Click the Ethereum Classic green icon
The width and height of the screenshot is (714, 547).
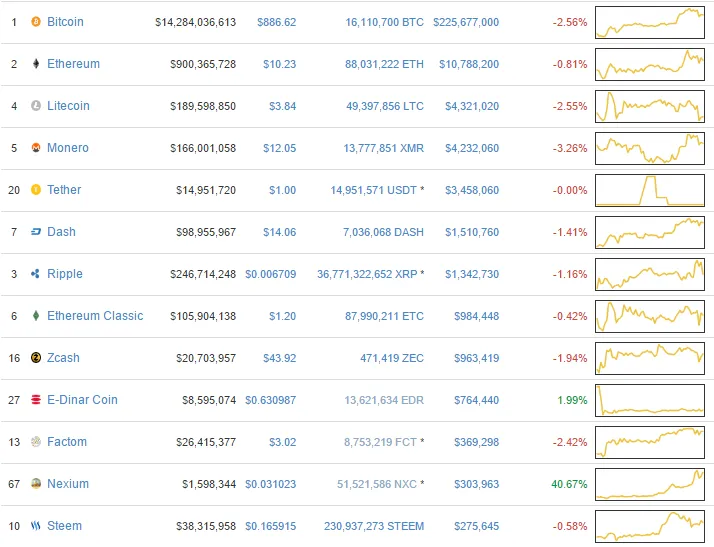[x=36, y=316]
